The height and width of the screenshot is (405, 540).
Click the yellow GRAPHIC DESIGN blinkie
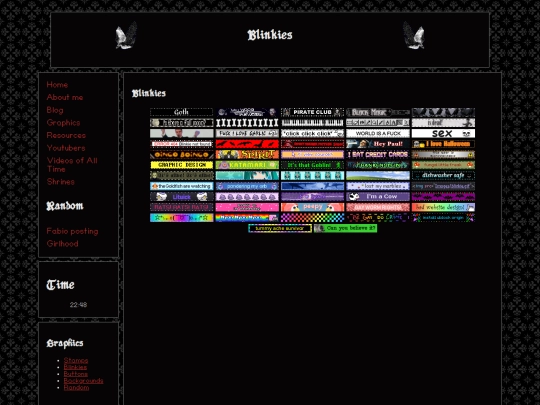tap(181, 165)
